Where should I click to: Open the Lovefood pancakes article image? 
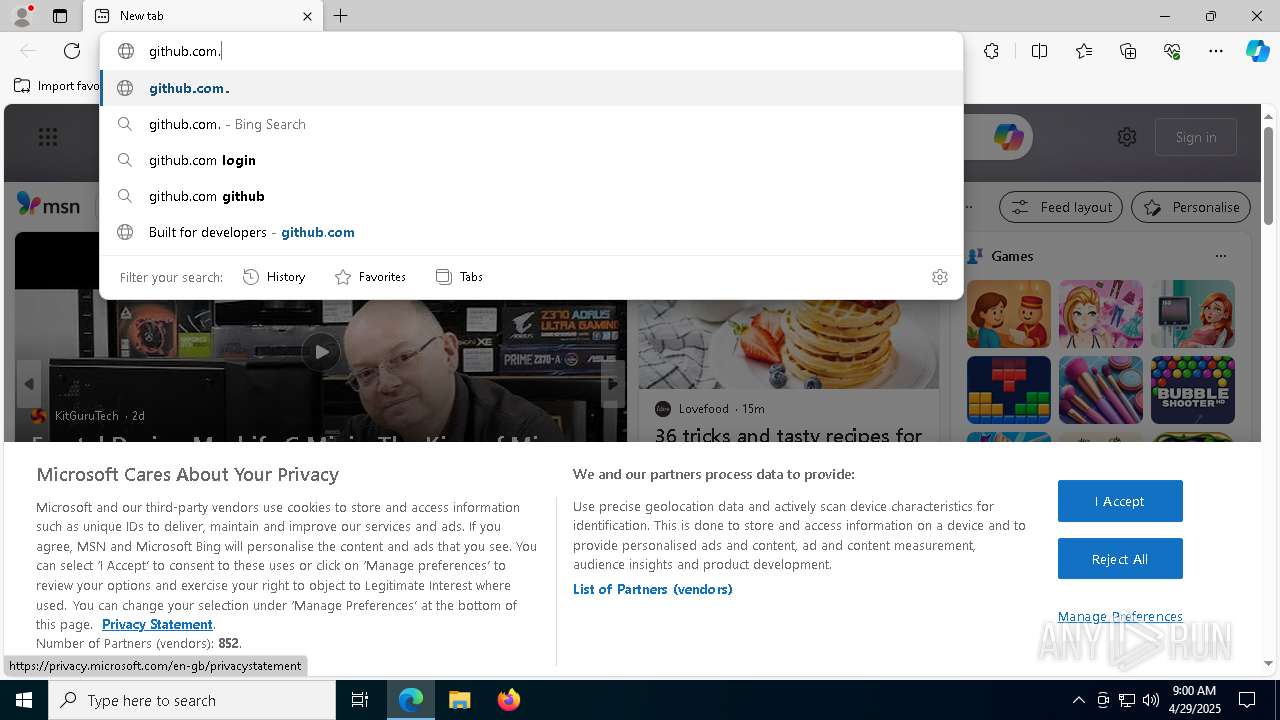tap(789, 344)
